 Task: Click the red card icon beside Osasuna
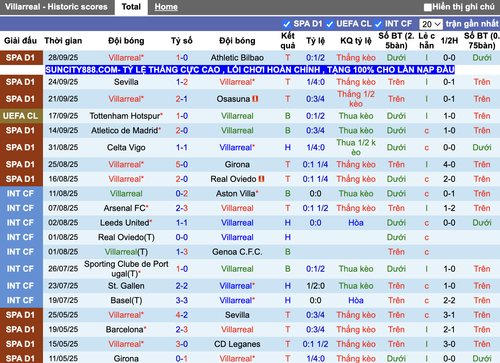255,99
